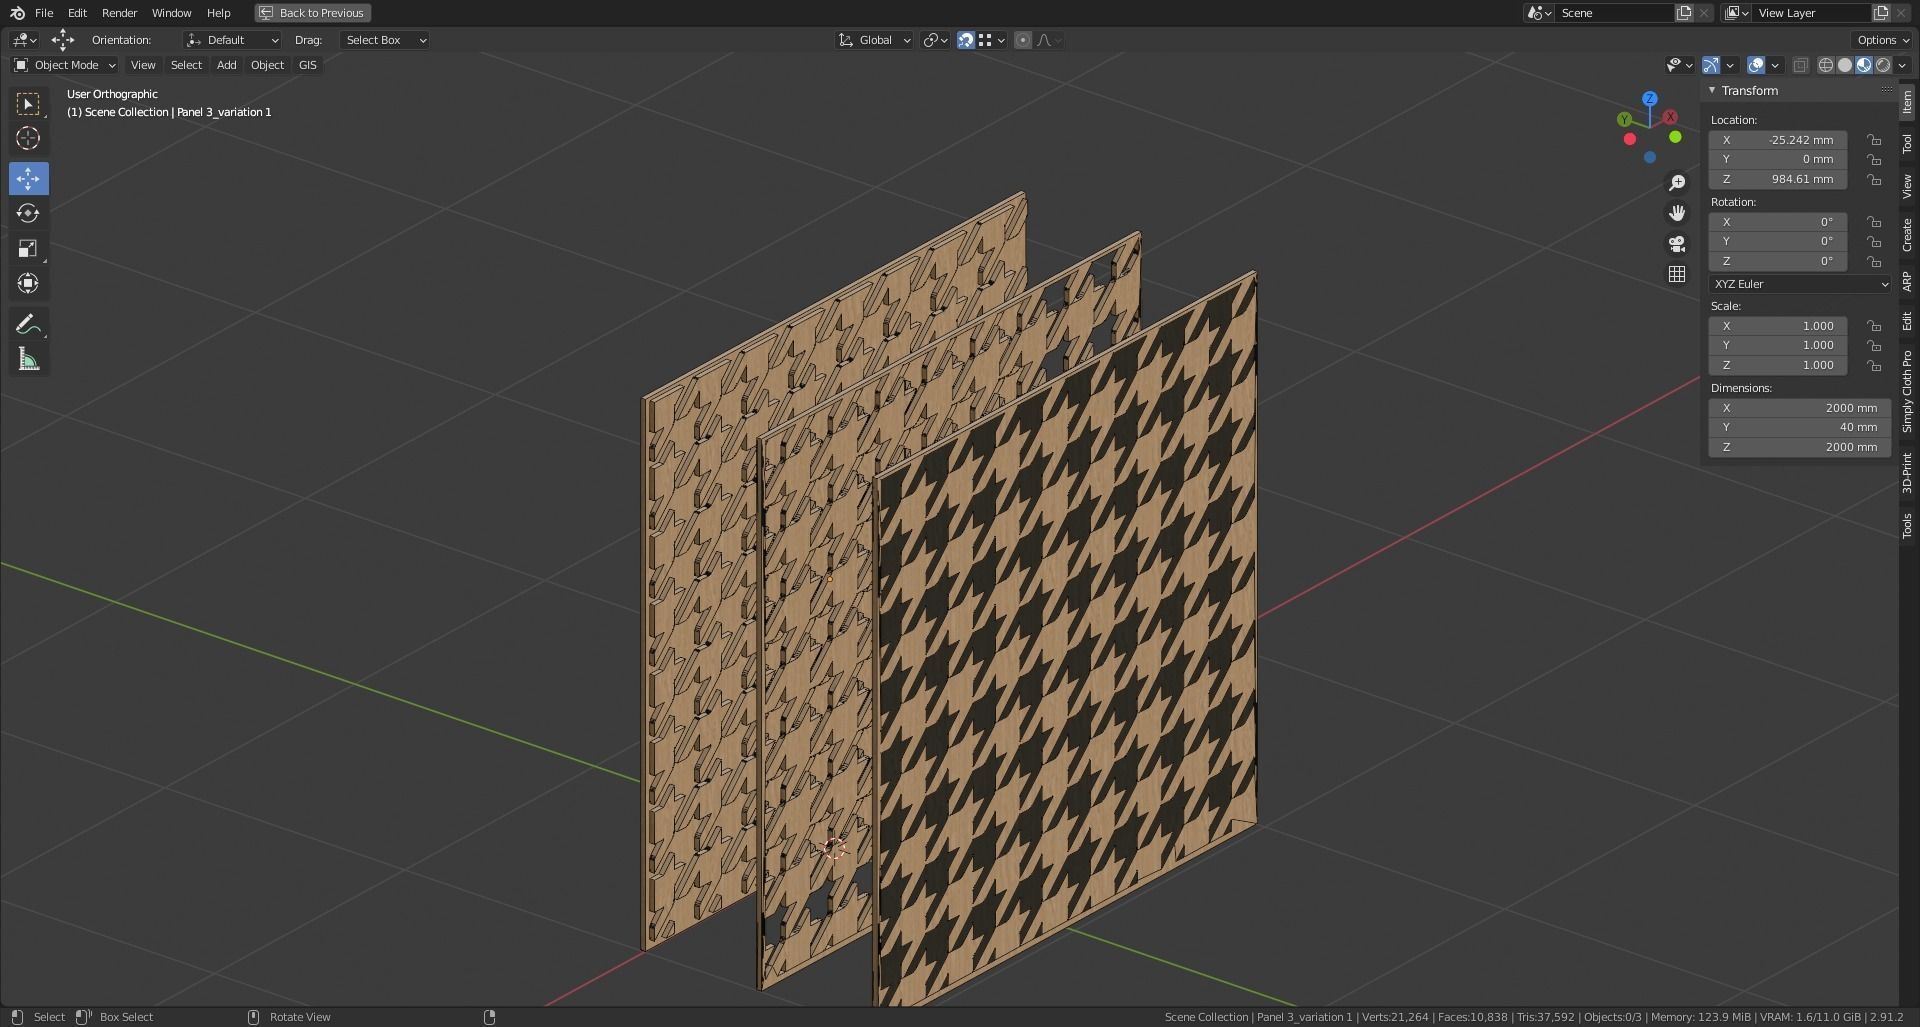Open the File menu
1920x1027 pixels.
point(44,13)
